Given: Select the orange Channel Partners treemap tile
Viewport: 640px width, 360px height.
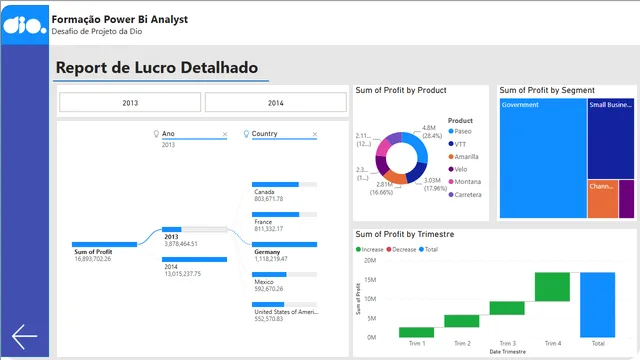Looking at the screenshot, I should coord(603,199).
